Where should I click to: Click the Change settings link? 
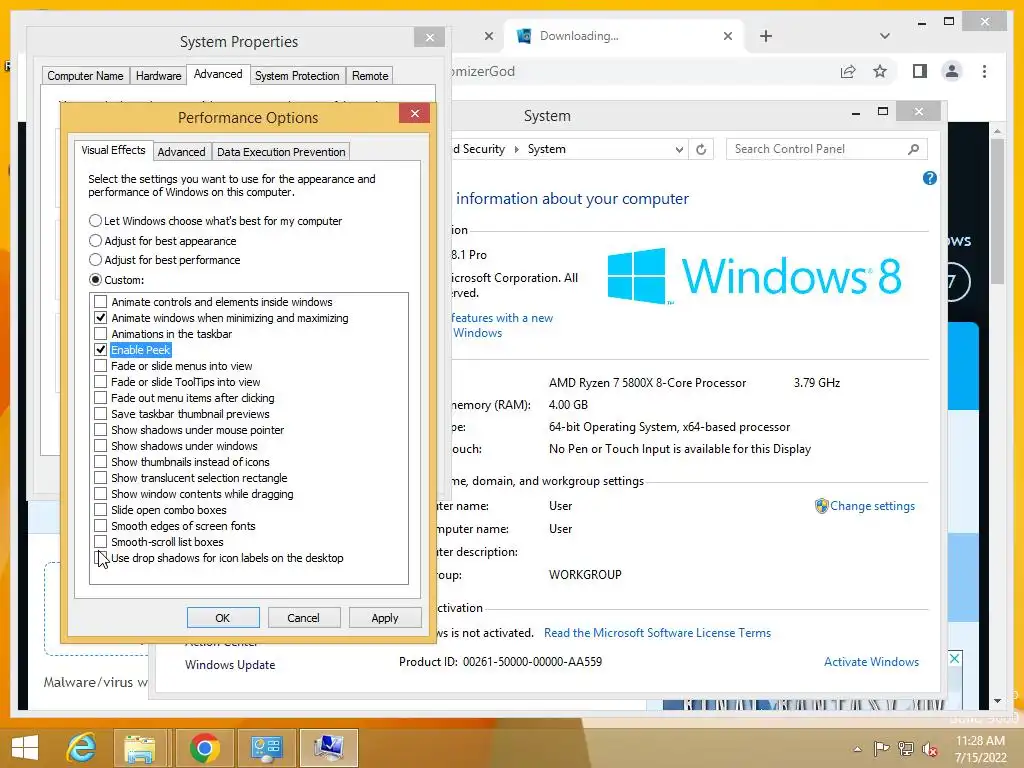(872, 506)
